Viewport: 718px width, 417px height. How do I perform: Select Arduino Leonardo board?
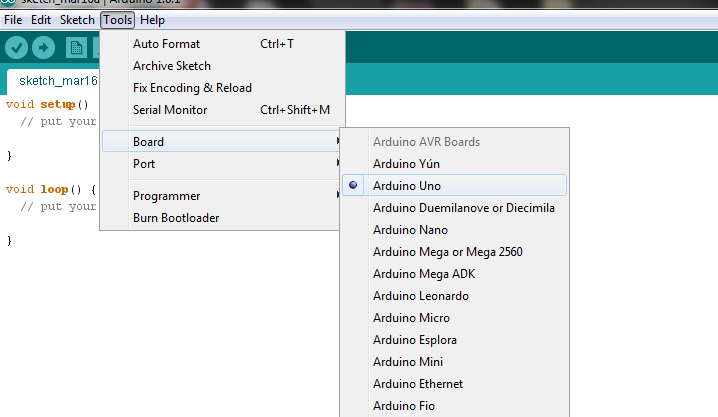coord(454,296)
